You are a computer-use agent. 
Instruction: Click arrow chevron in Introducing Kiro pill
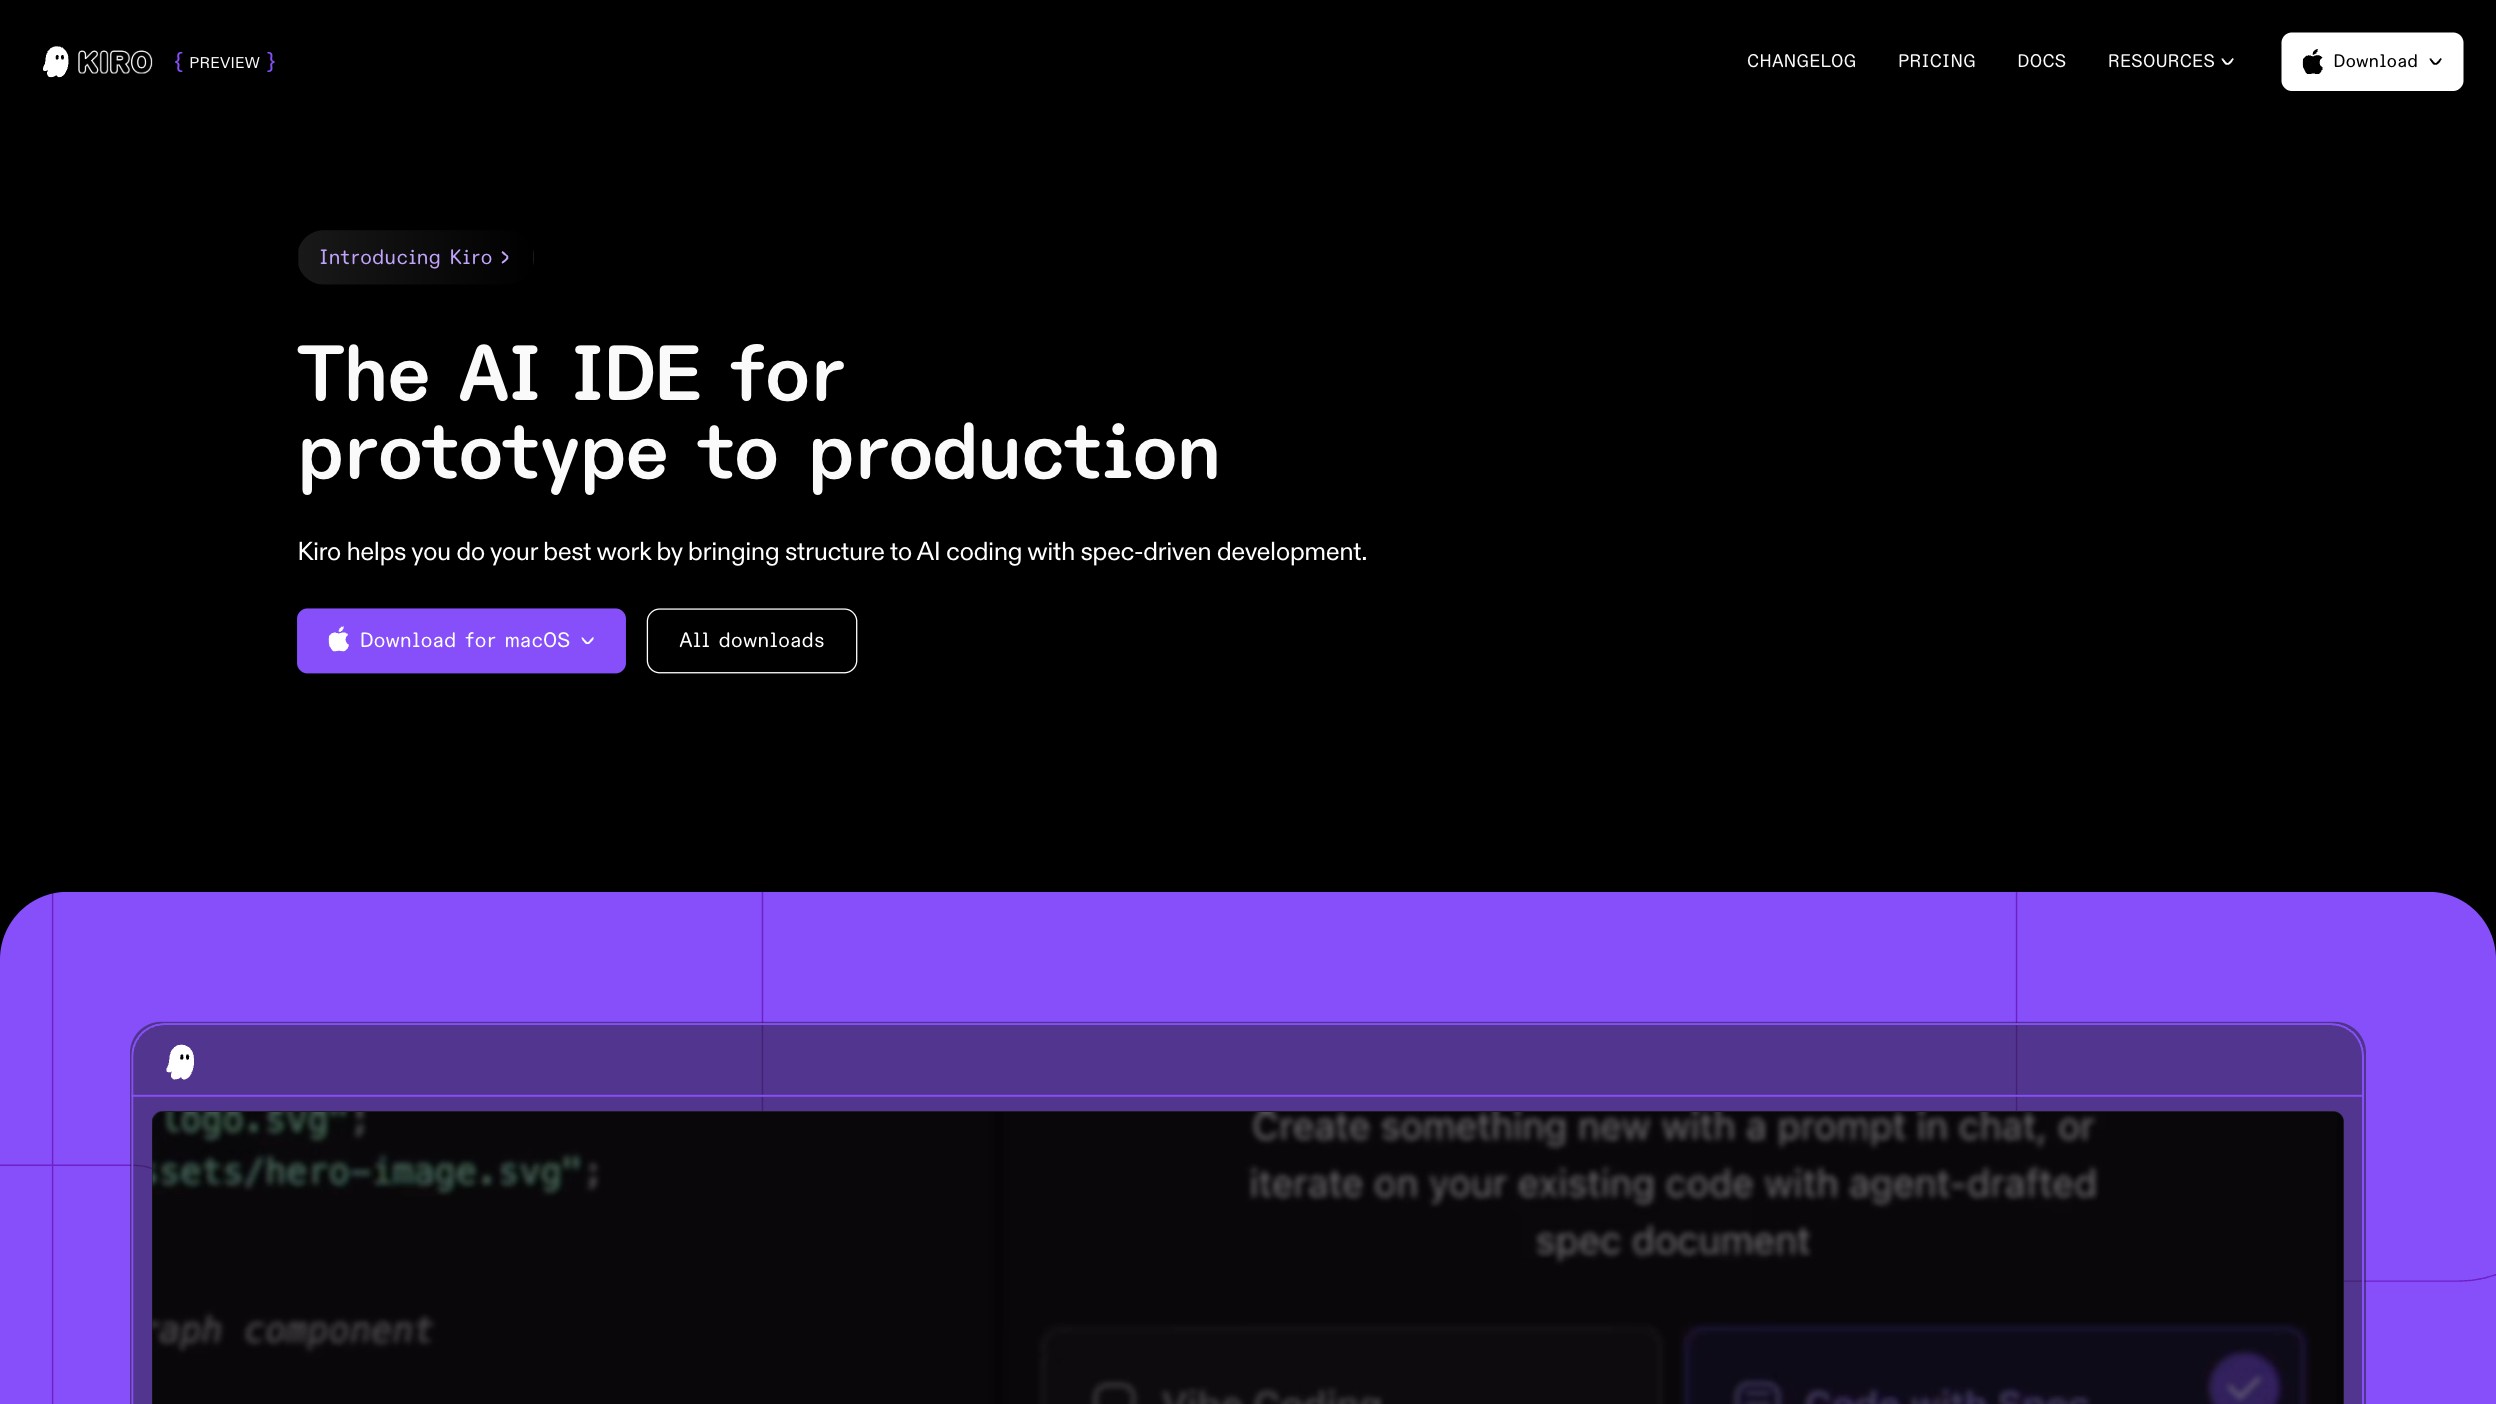(505, 258)
